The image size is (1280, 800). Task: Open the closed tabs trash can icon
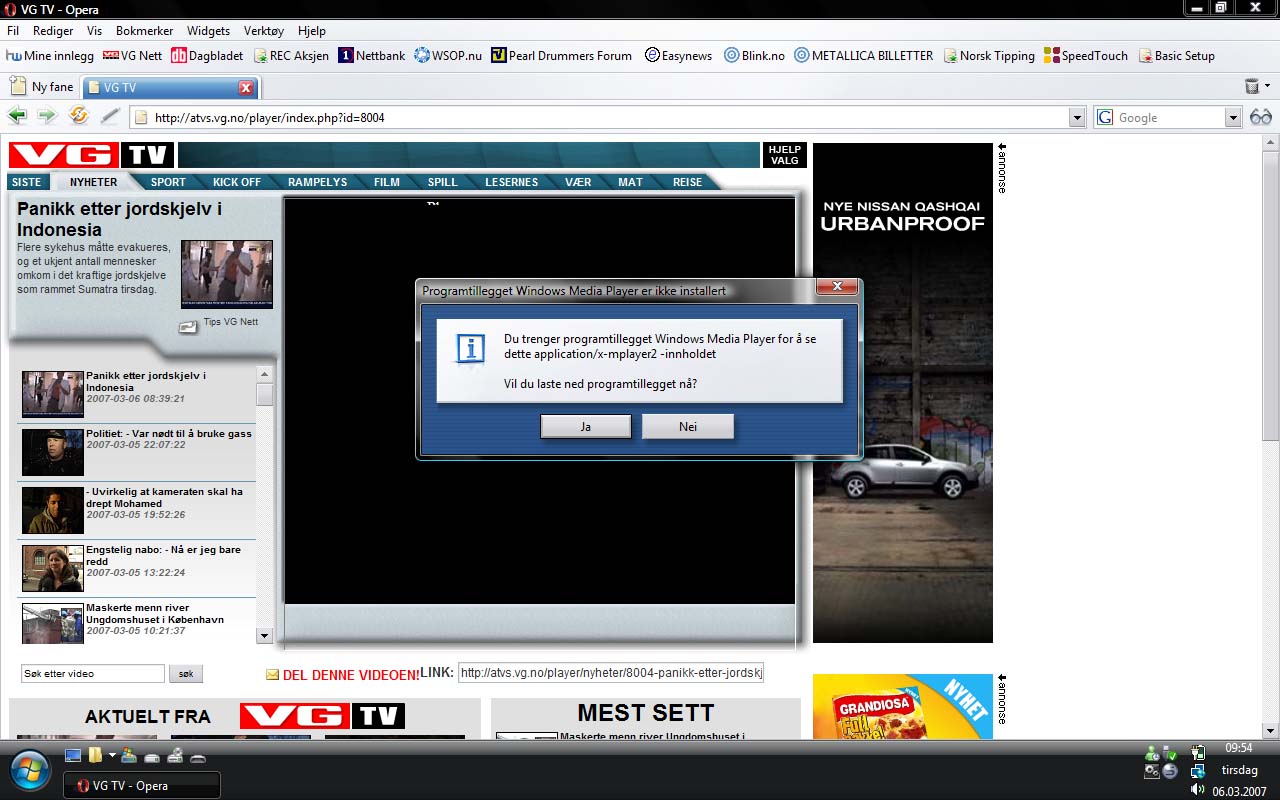1251,87
